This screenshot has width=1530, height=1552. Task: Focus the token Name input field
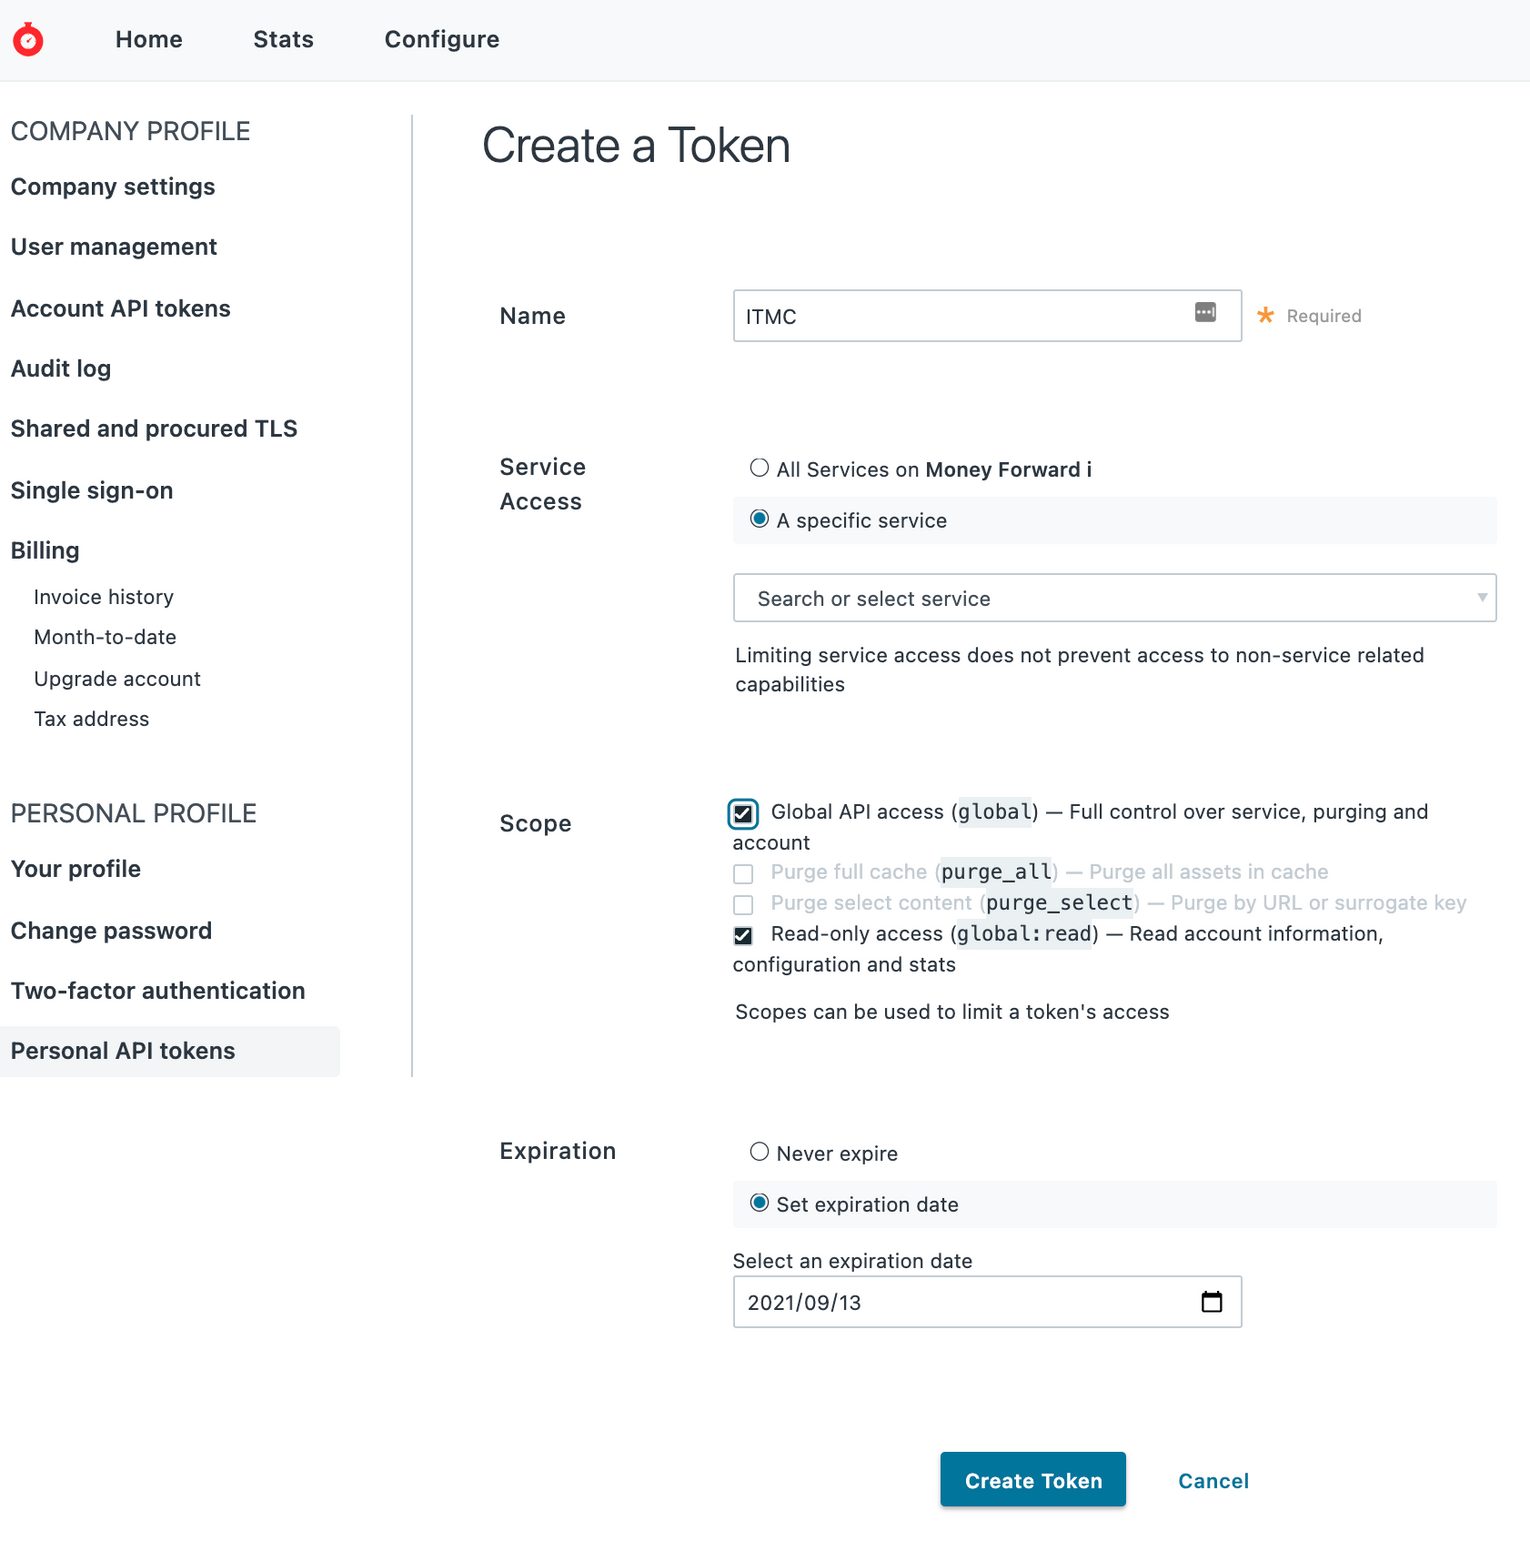(x=987, y=316)
